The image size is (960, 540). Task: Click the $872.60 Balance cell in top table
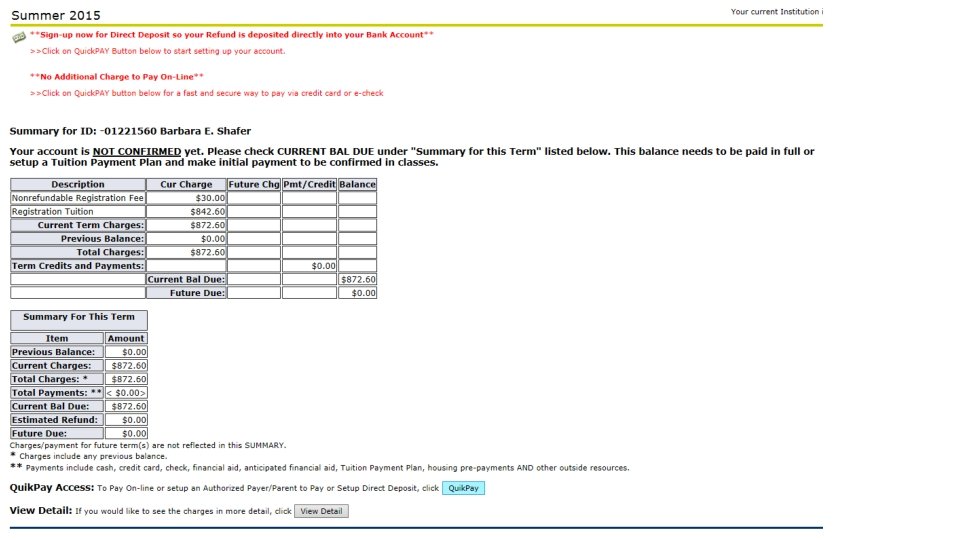coord(358,279)
